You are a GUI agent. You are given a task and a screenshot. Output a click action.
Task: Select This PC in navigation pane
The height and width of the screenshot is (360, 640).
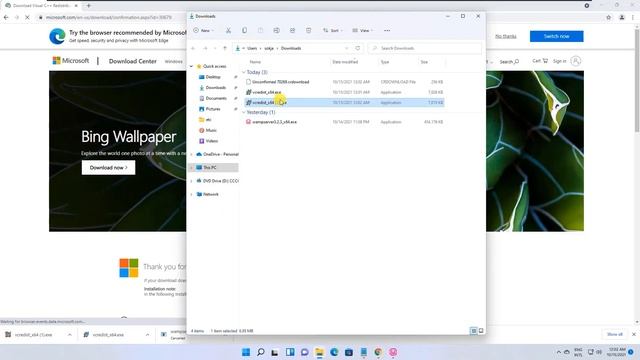coord(209,167)
